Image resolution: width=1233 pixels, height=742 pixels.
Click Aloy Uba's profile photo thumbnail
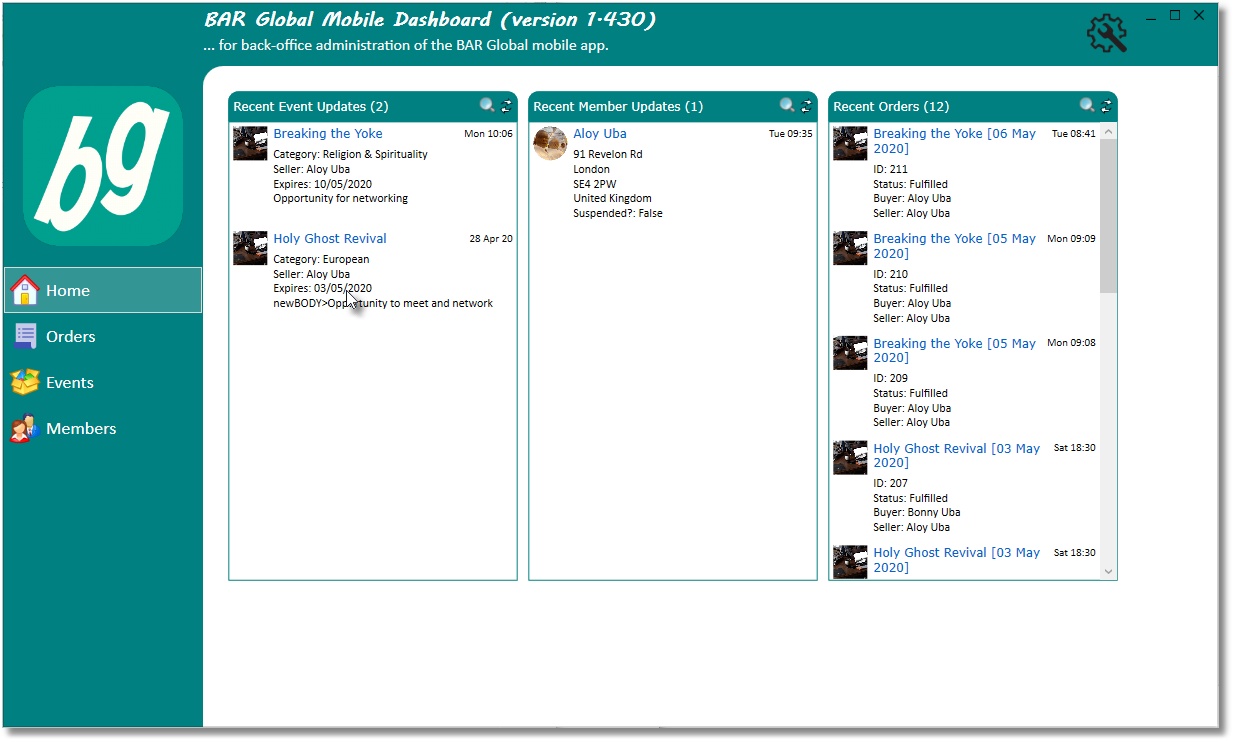click(550, 144)
